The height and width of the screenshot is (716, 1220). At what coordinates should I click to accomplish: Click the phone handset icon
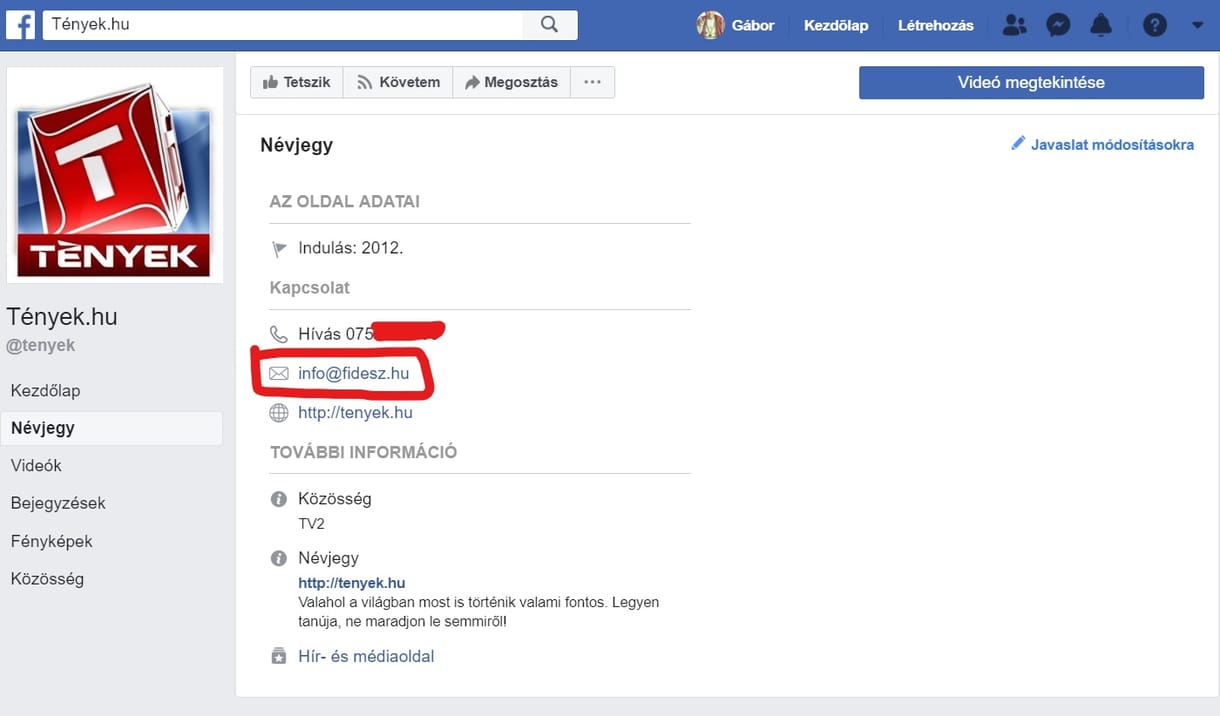click(x=279, y=334)
